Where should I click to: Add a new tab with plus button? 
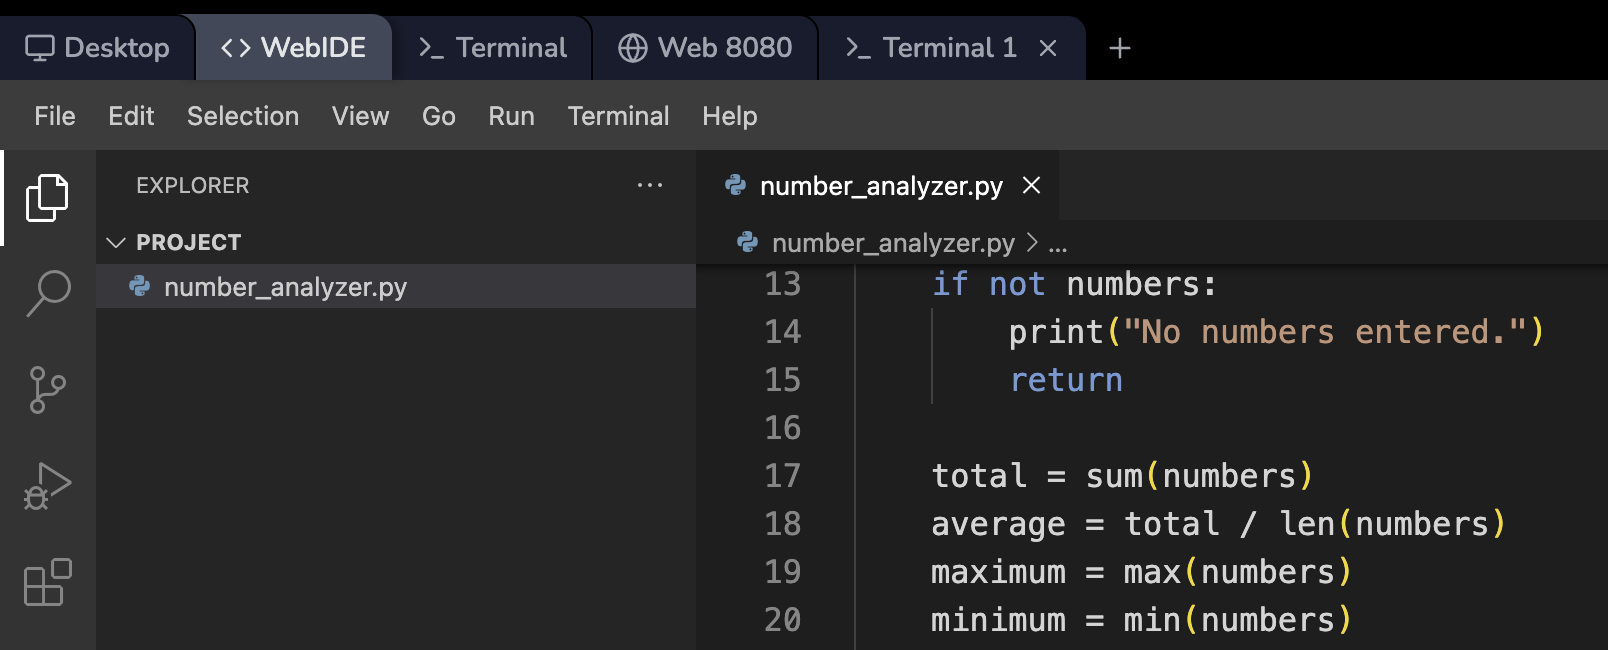tap(1120, 48)
